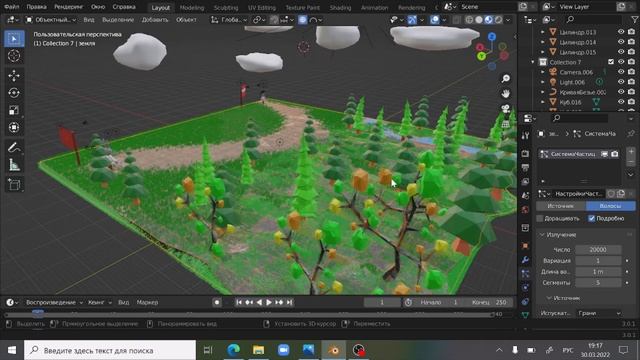Switch to wireframe viewport shading
The width and height of the screenshot is (640, 360).
pyautogui.click(x=469, y=20)
